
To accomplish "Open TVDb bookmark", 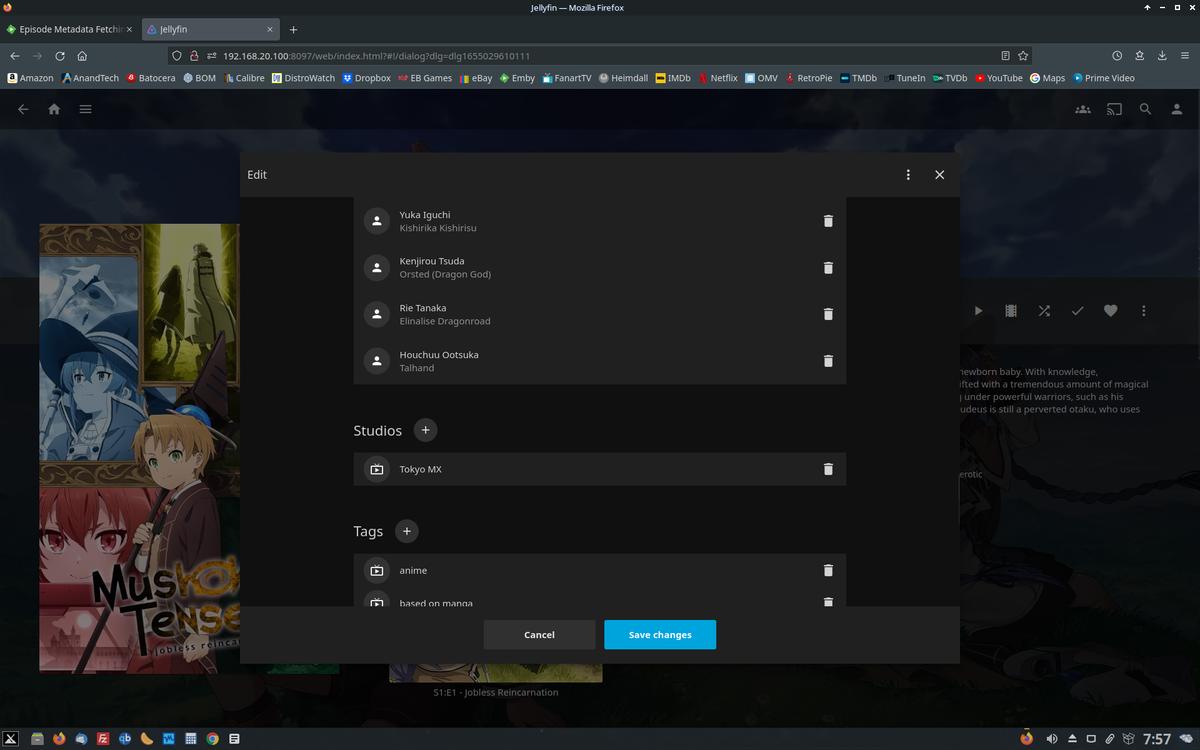I will point(950,78).
